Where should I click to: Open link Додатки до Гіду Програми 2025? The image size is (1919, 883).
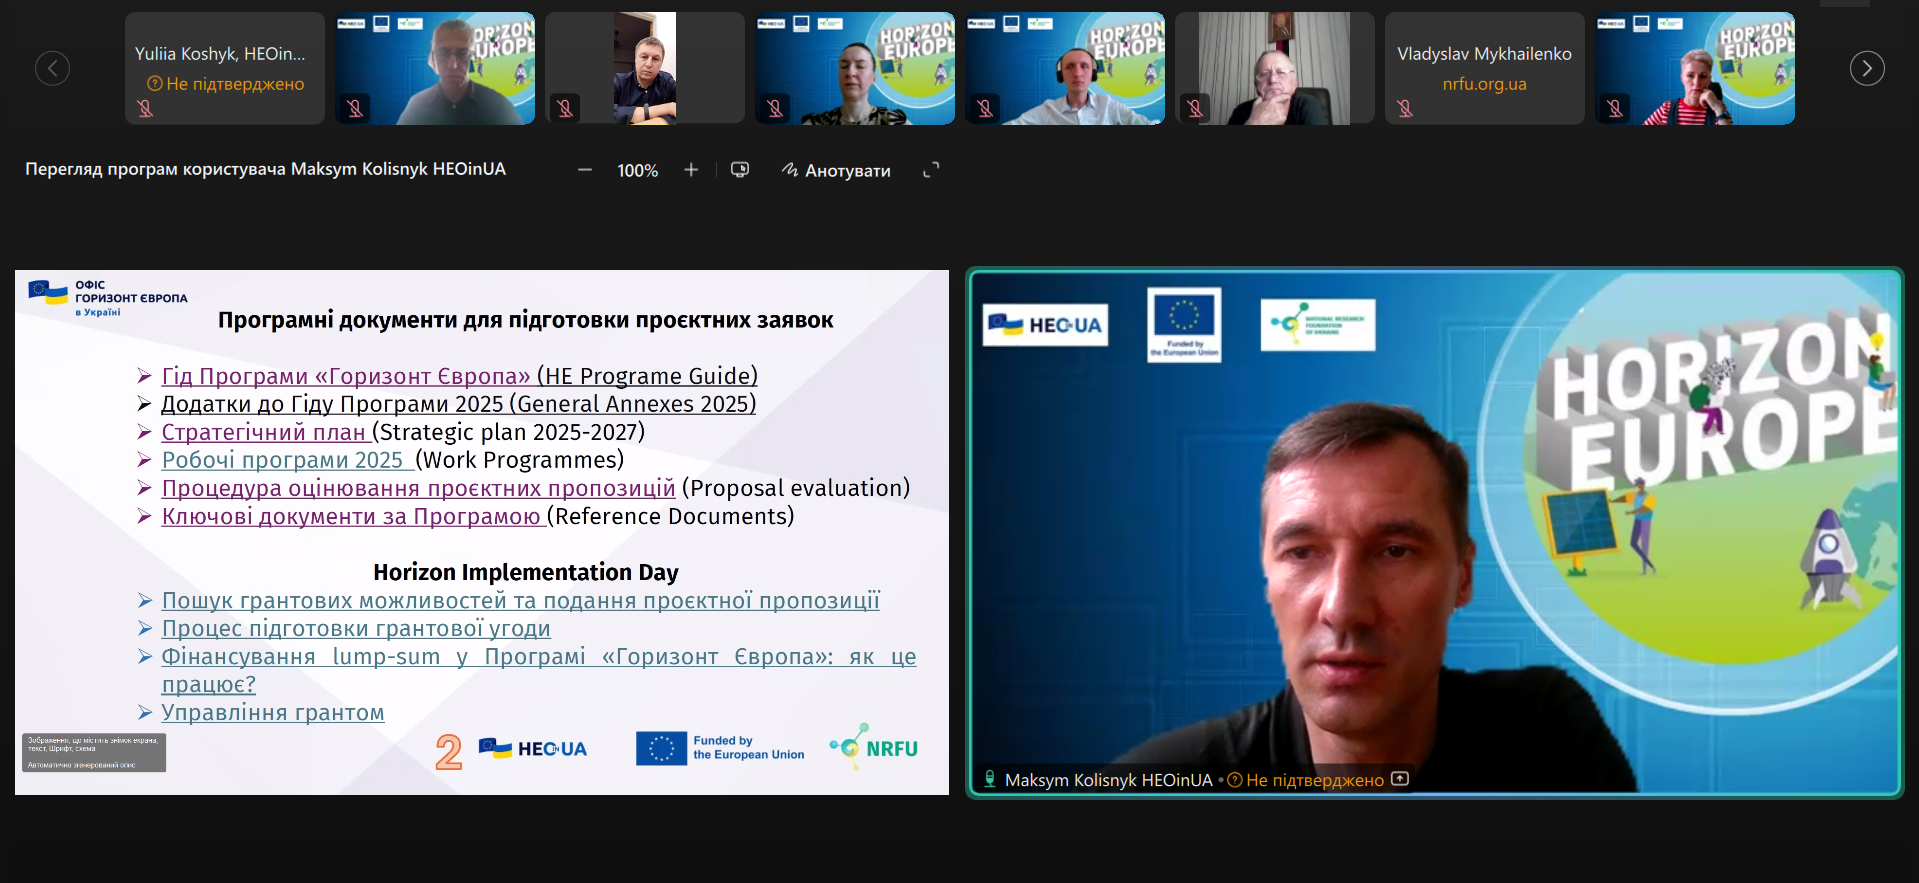pyautogui.click(x=458, y=404)
